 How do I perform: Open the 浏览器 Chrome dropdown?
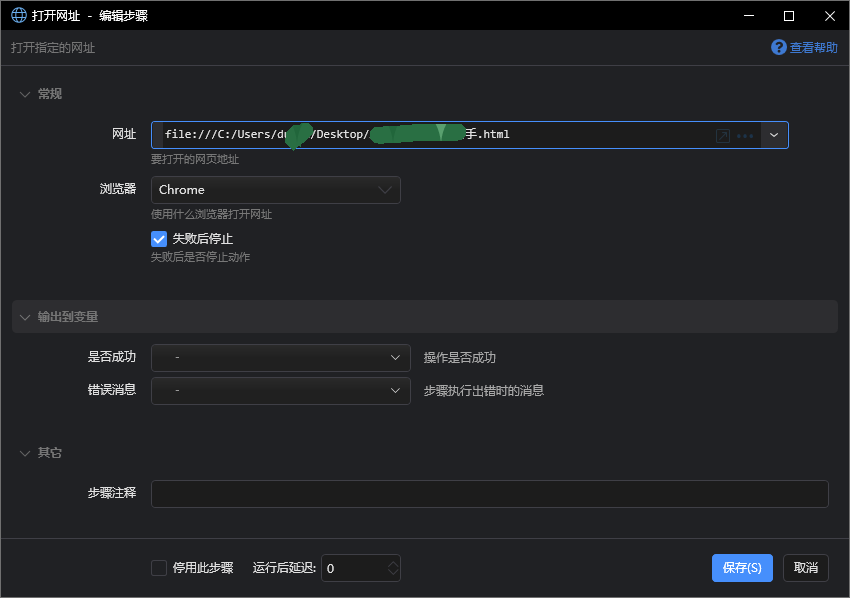tap(275, 190)
